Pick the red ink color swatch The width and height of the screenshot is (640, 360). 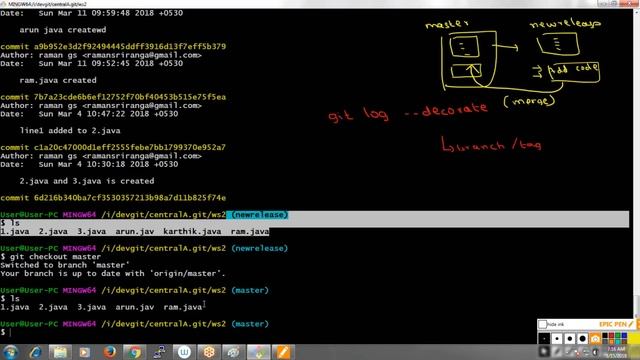[x=611, y=335]
